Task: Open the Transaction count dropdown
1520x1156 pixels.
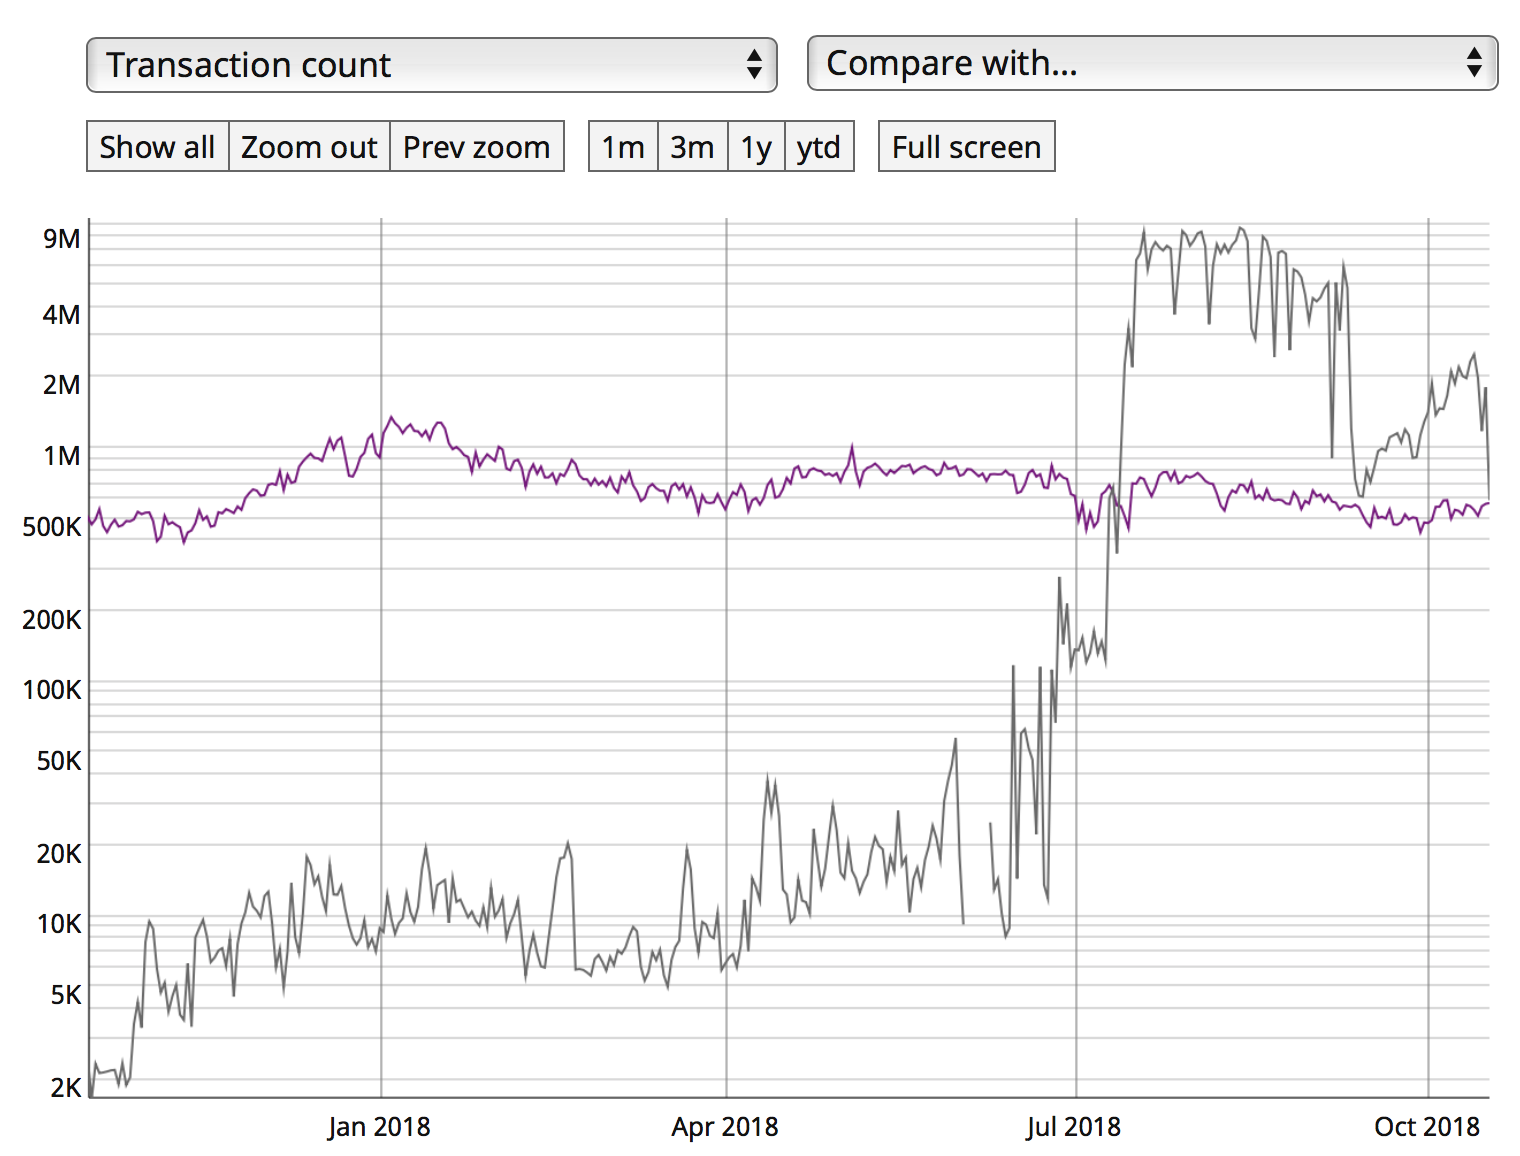Action: tap(432, 65)
